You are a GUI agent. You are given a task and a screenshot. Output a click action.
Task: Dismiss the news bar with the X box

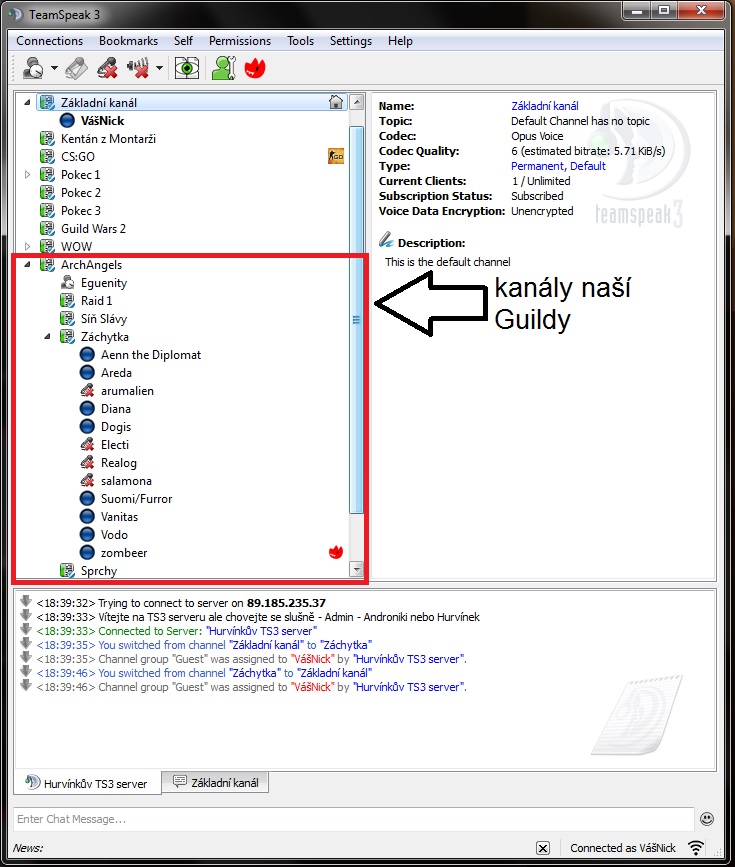(x=542, y=848)
